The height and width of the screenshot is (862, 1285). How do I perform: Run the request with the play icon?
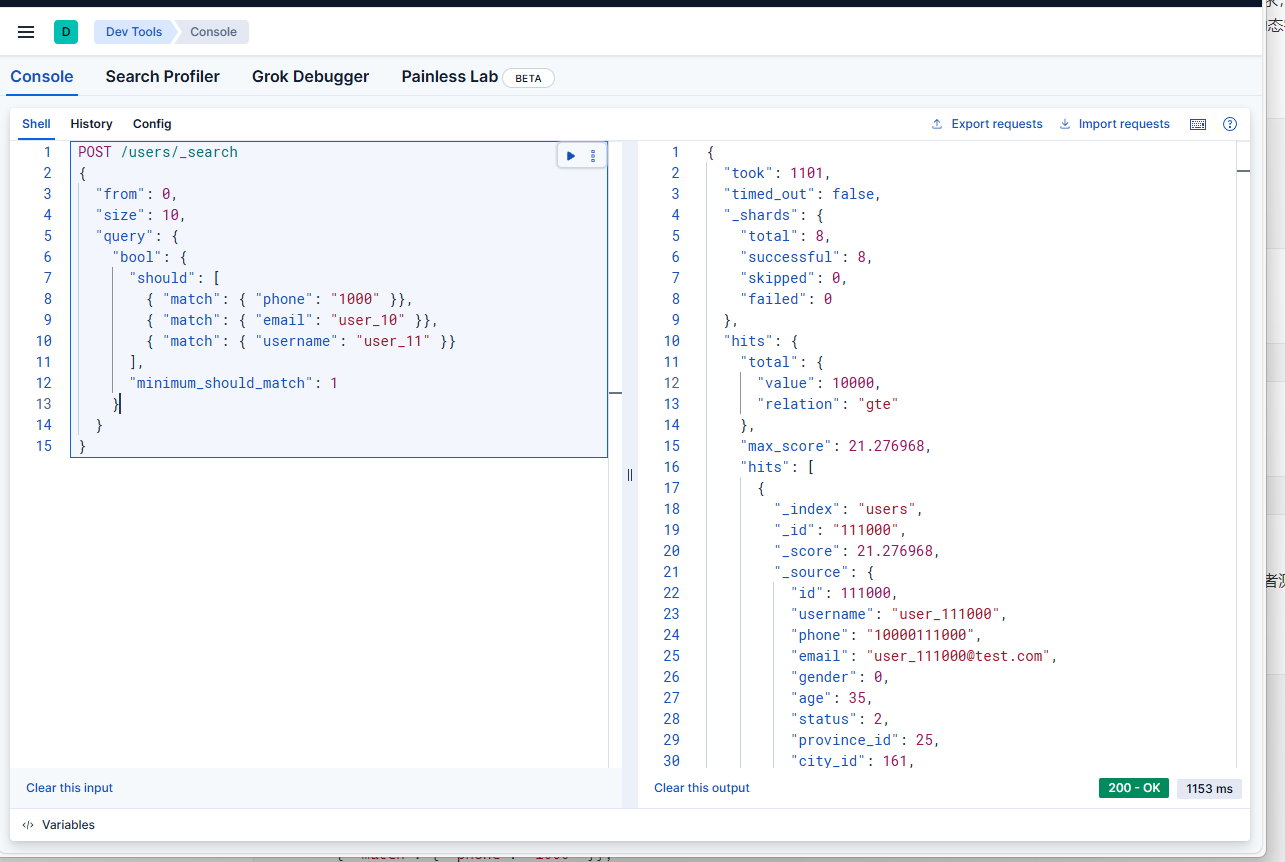pyautogui.click(x=571, y=156)
